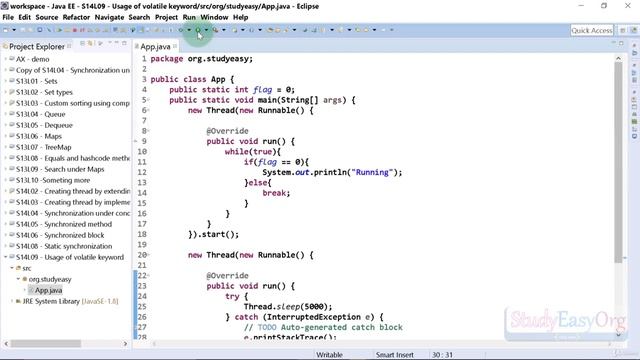
Task: Collapse the org.studyeasy package node
Action: [18, 279]
